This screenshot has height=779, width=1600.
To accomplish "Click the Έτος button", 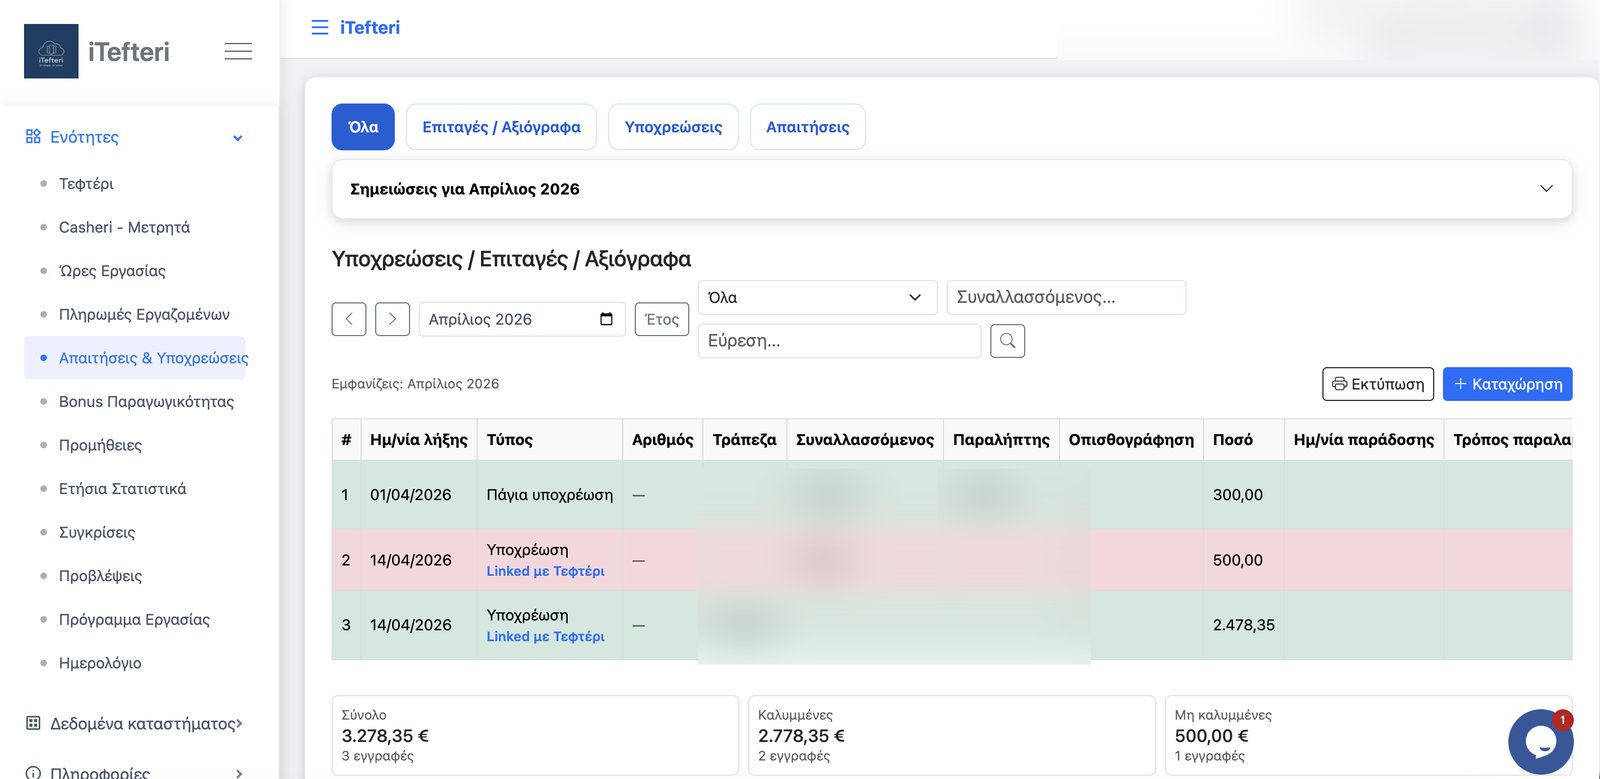I will [662, 319].
